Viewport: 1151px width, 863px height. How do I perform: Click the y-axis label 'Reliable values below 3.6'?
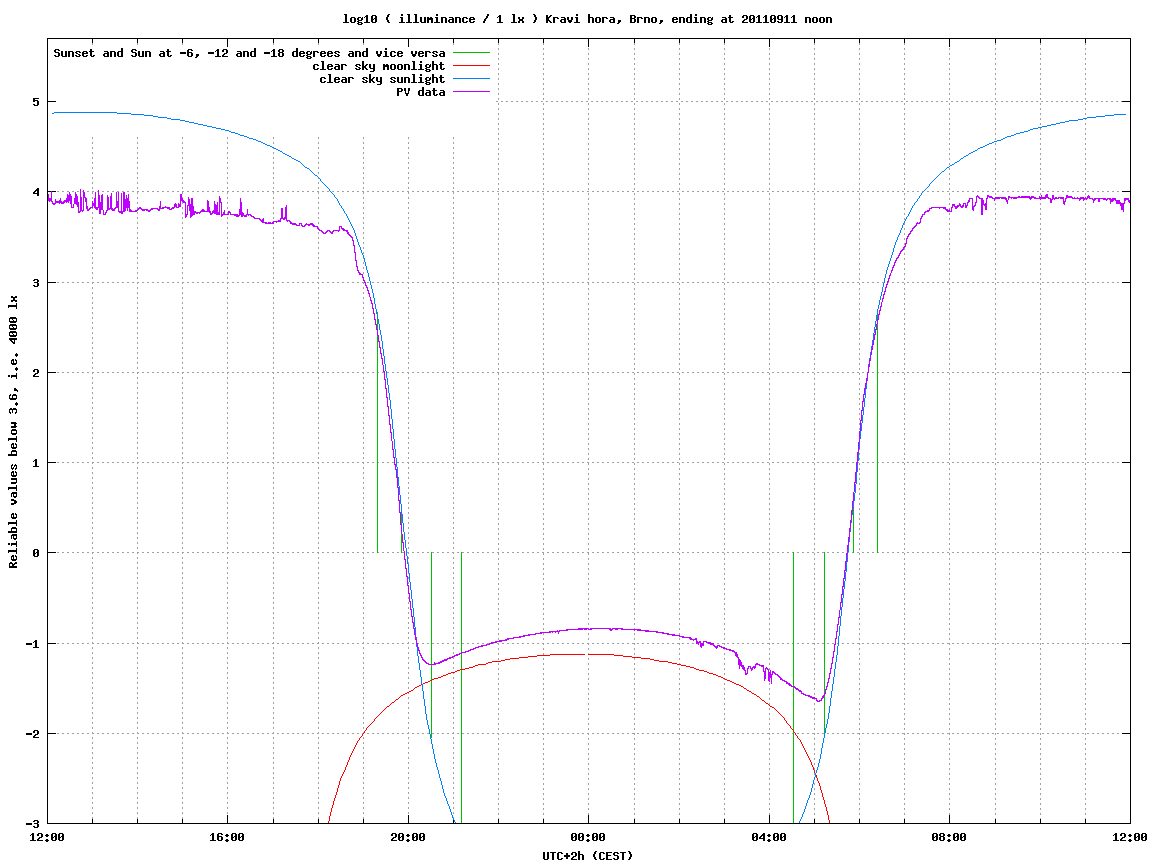(x=13, y=432)
